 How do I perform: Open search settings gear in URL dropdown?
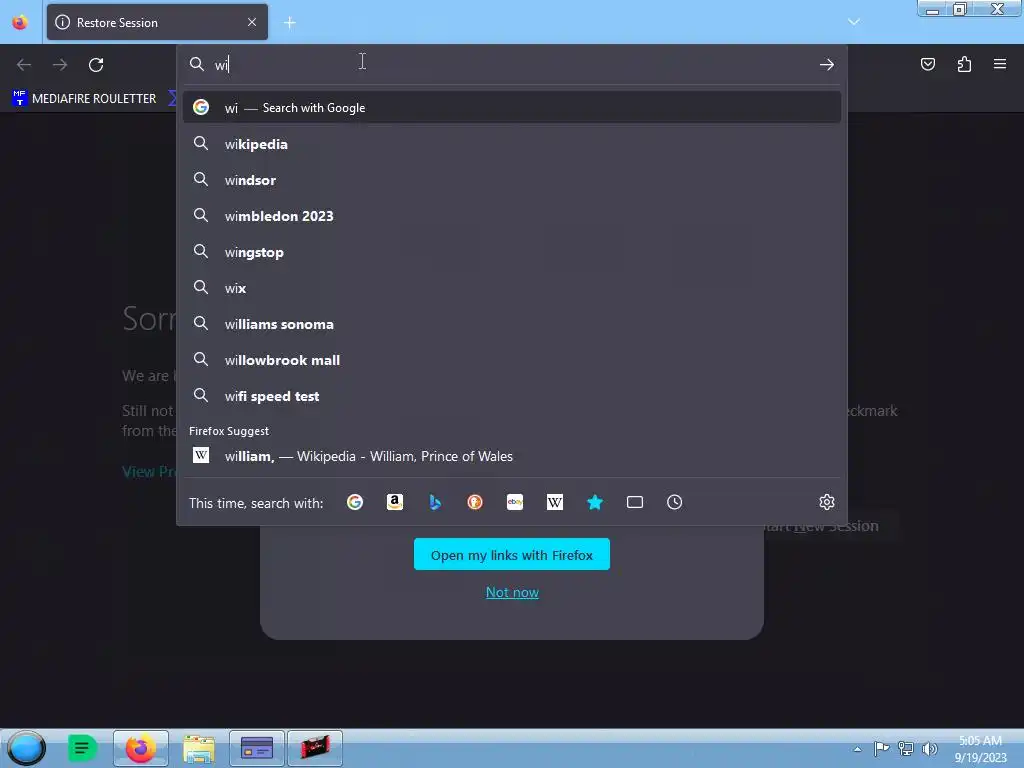(x=827, y=502)
